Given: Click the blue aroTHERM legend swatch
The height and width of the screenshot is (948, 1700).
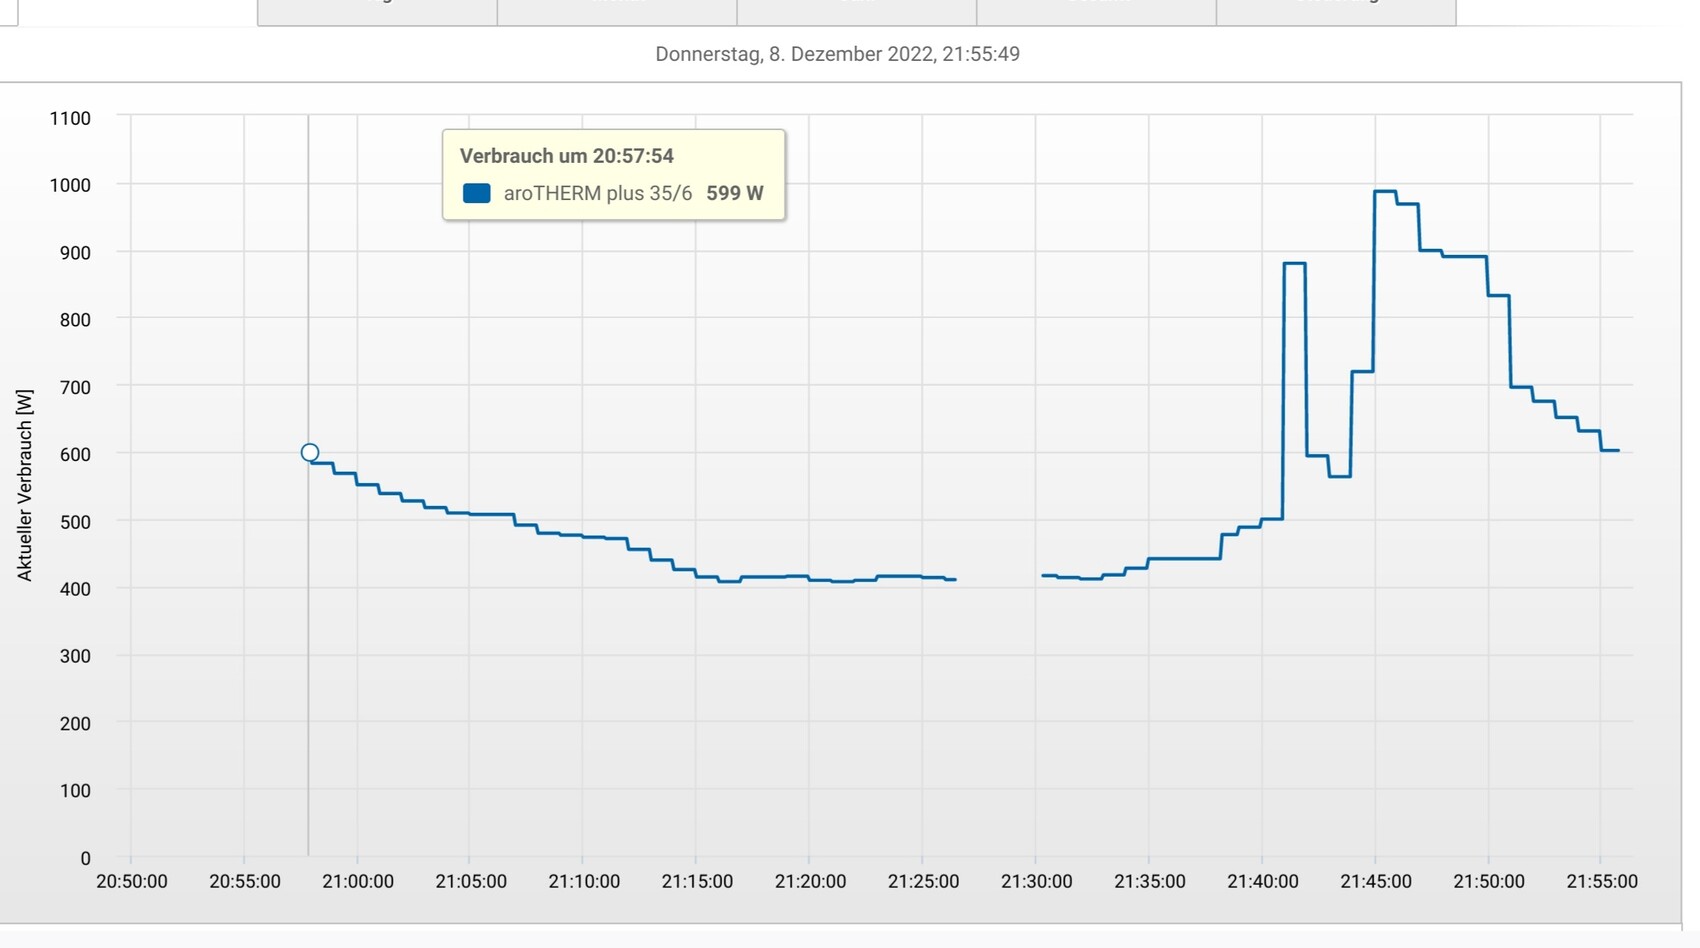Looking at the screenshot, I should pyautogui.click(x=477, y=193).
